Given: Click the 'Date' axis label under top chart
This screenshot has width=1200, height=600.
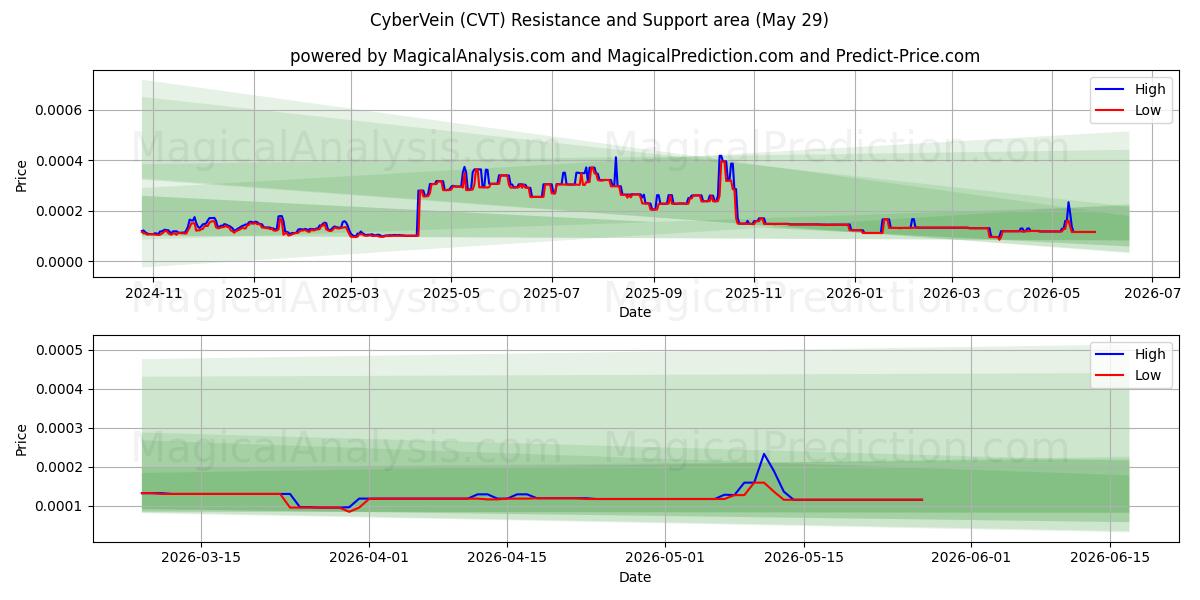Looking at the screenshot, I should point(635,312).
